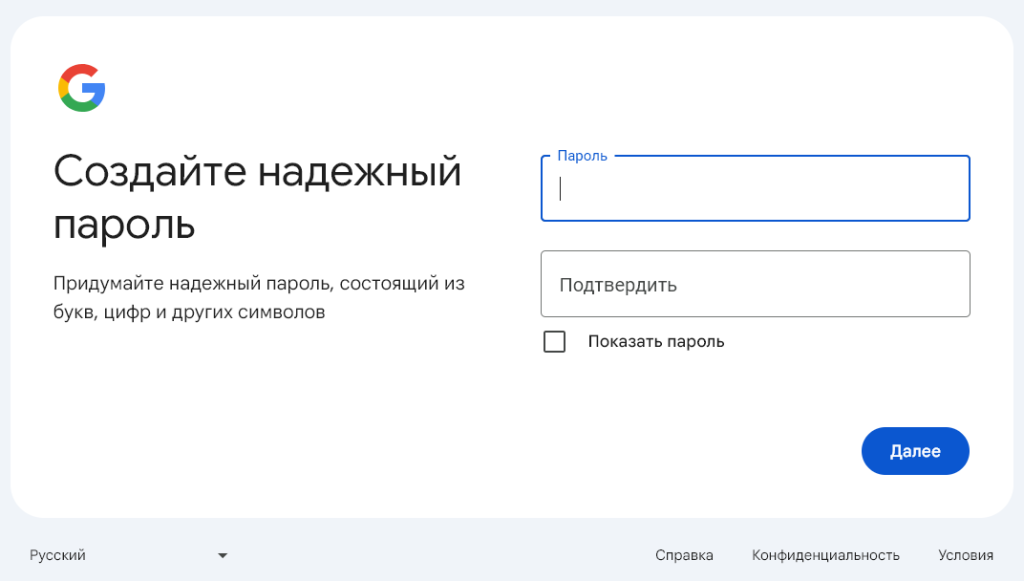This screenshot has height=581, width=1024.
Task: Open the Конфиденциальность privacy link
Action: point(825,555)
